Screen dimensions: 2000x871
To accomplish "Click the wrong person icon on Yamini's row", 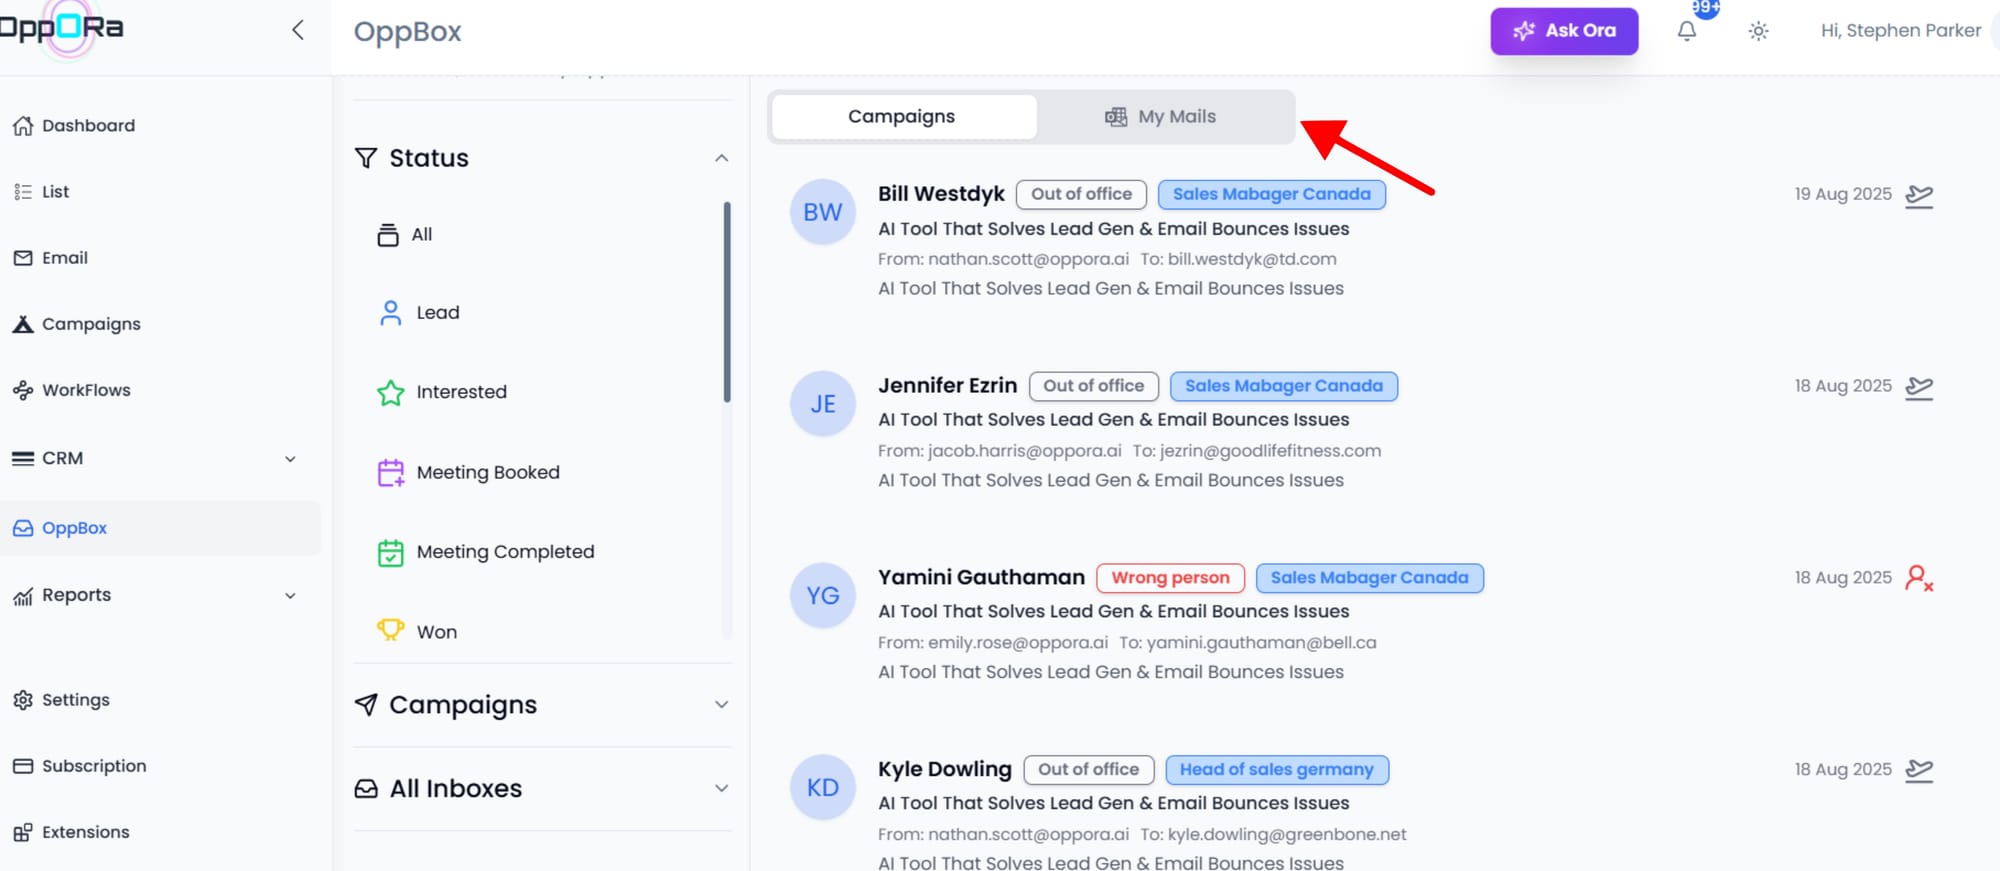I will (1918, 578).
